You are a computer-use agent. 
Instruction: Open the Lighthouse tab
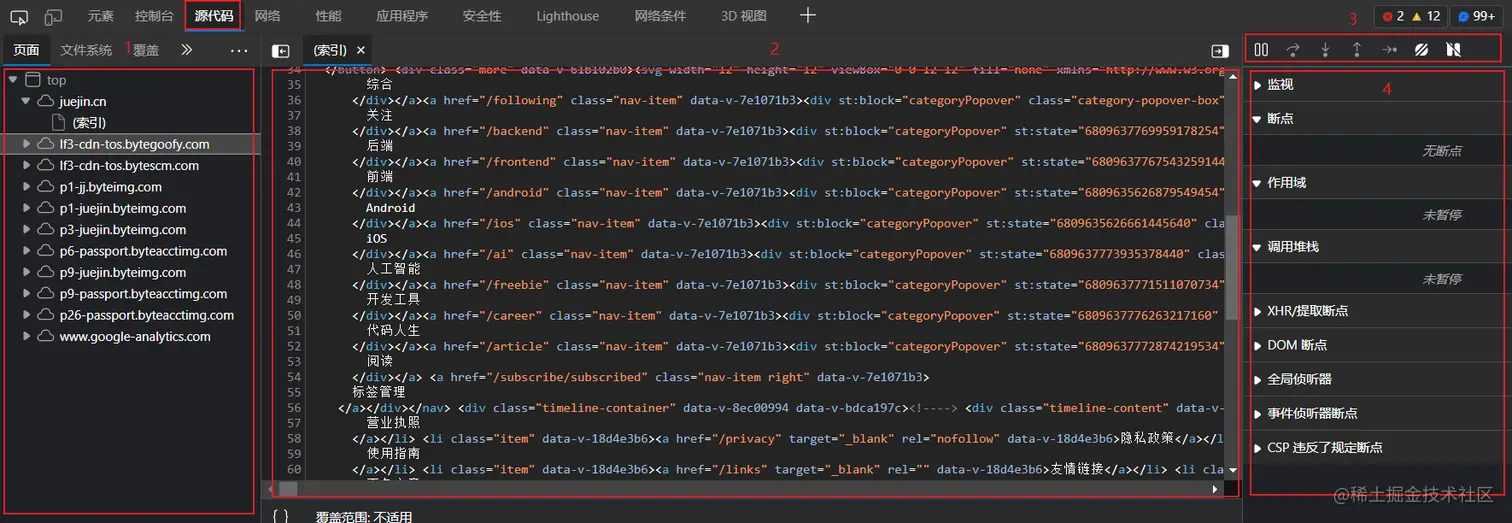tap(567, 16)
